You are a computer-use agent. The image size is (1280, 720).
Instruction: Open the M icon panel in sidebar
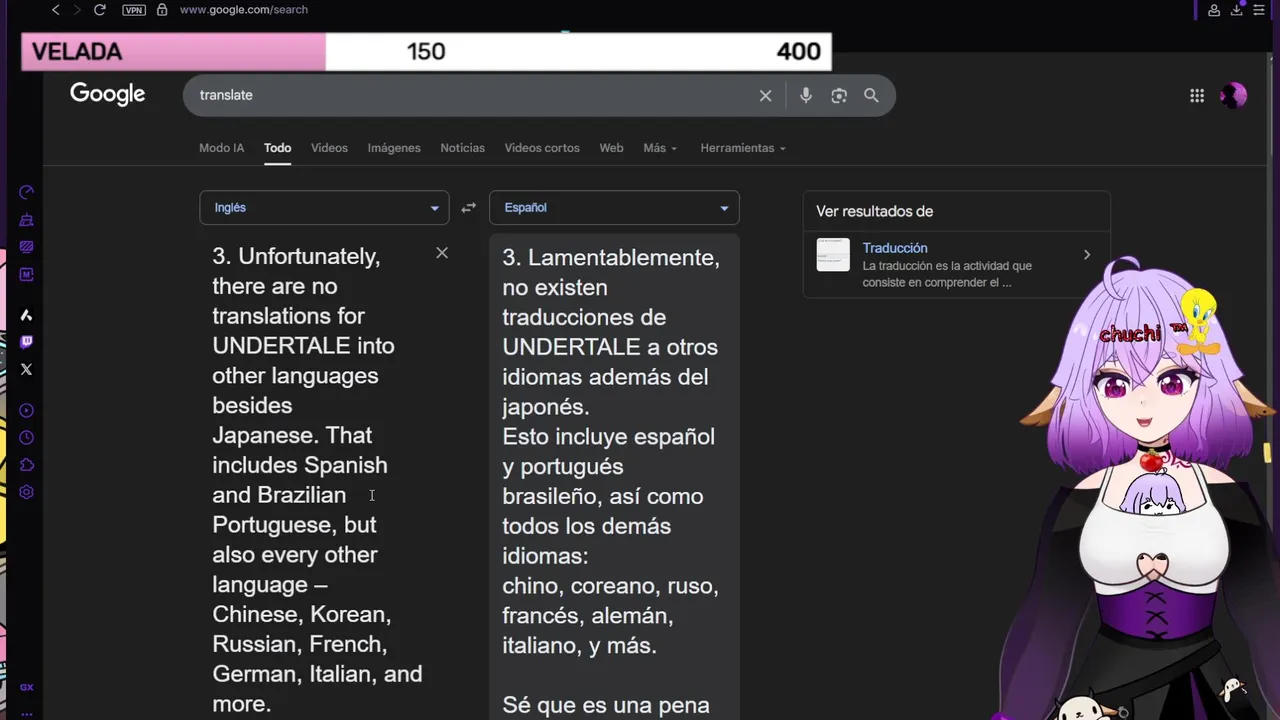27,274
